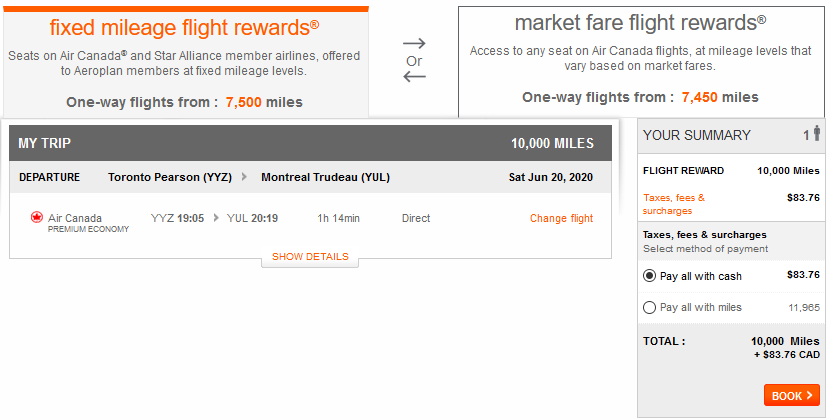Select Pay all with cash option
The height and width of the screenshot is (420, 831).
(649, 276)
